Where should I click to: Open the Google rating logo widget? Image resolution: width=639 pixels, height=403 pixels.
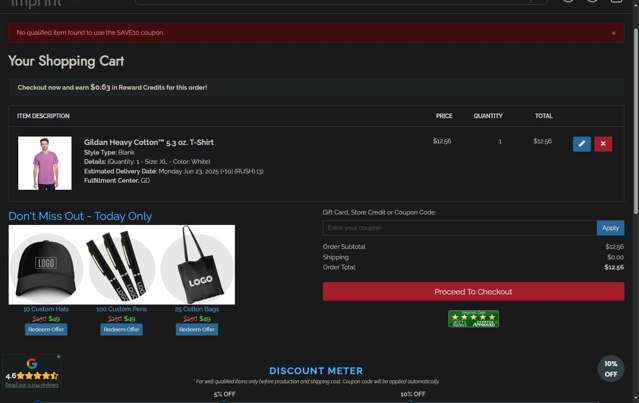32,363
